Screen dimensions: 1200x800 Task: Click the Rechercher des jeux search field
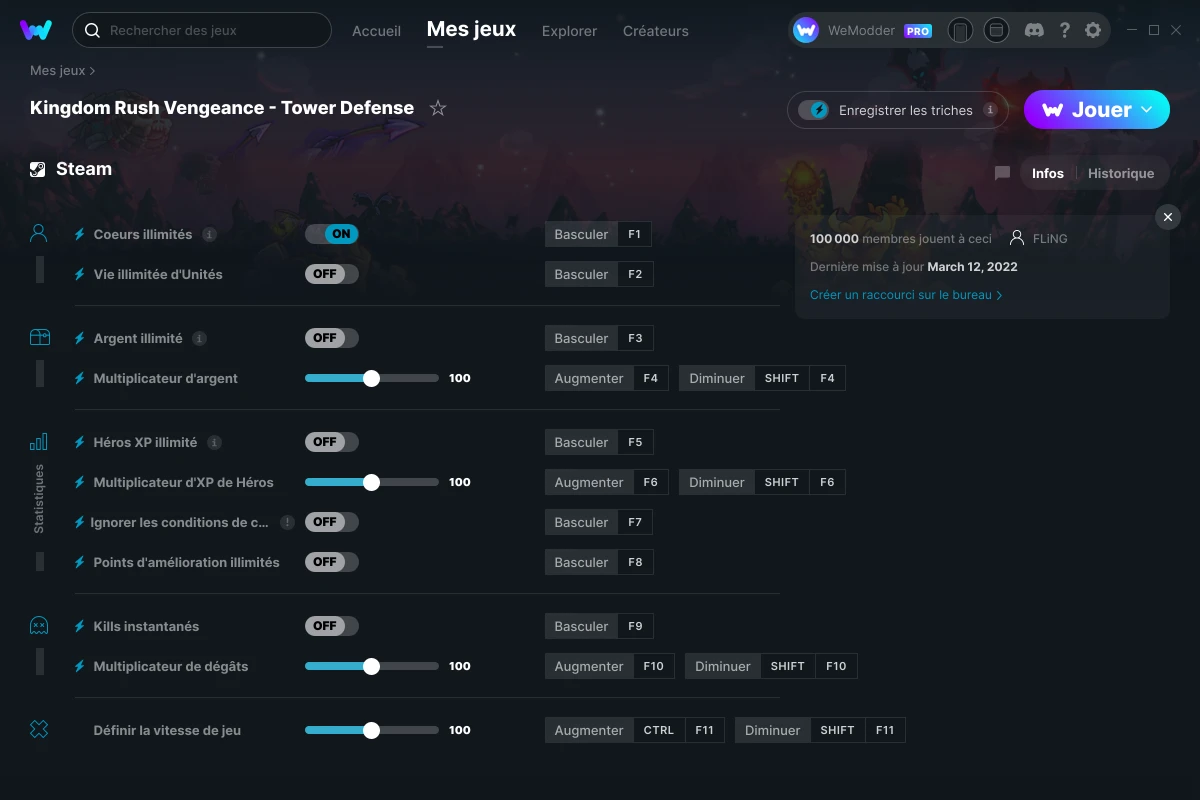tap(202, 30)
